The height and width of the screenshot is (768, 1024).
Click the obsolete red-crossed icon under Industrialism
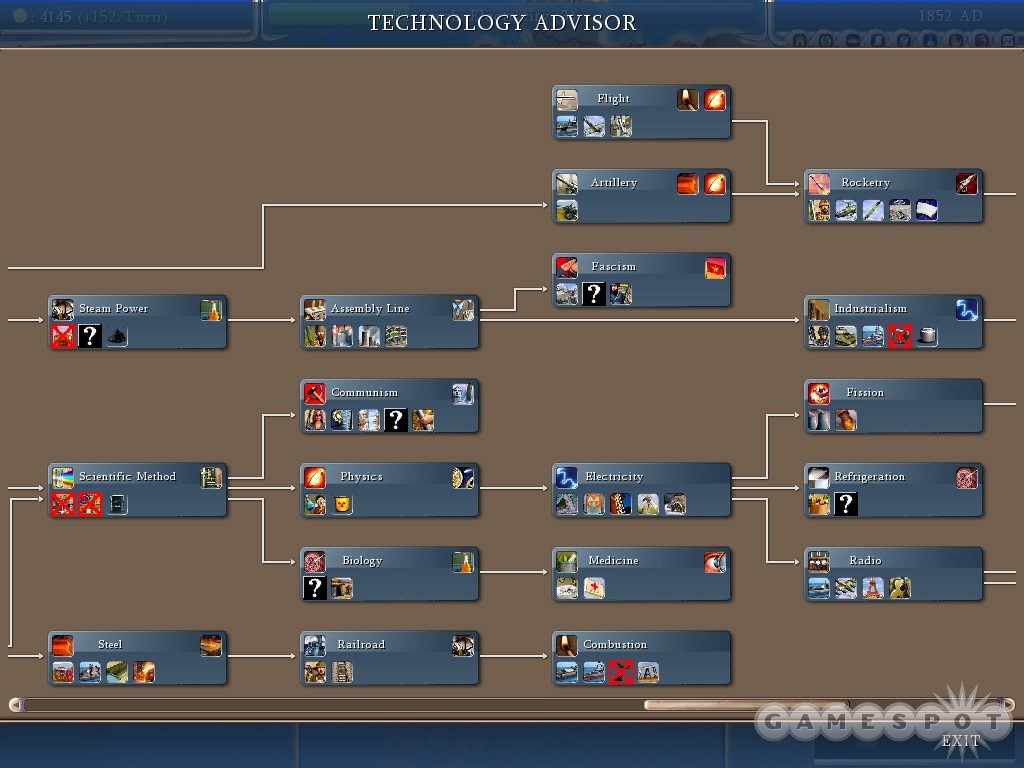click(x=900, y=336)
